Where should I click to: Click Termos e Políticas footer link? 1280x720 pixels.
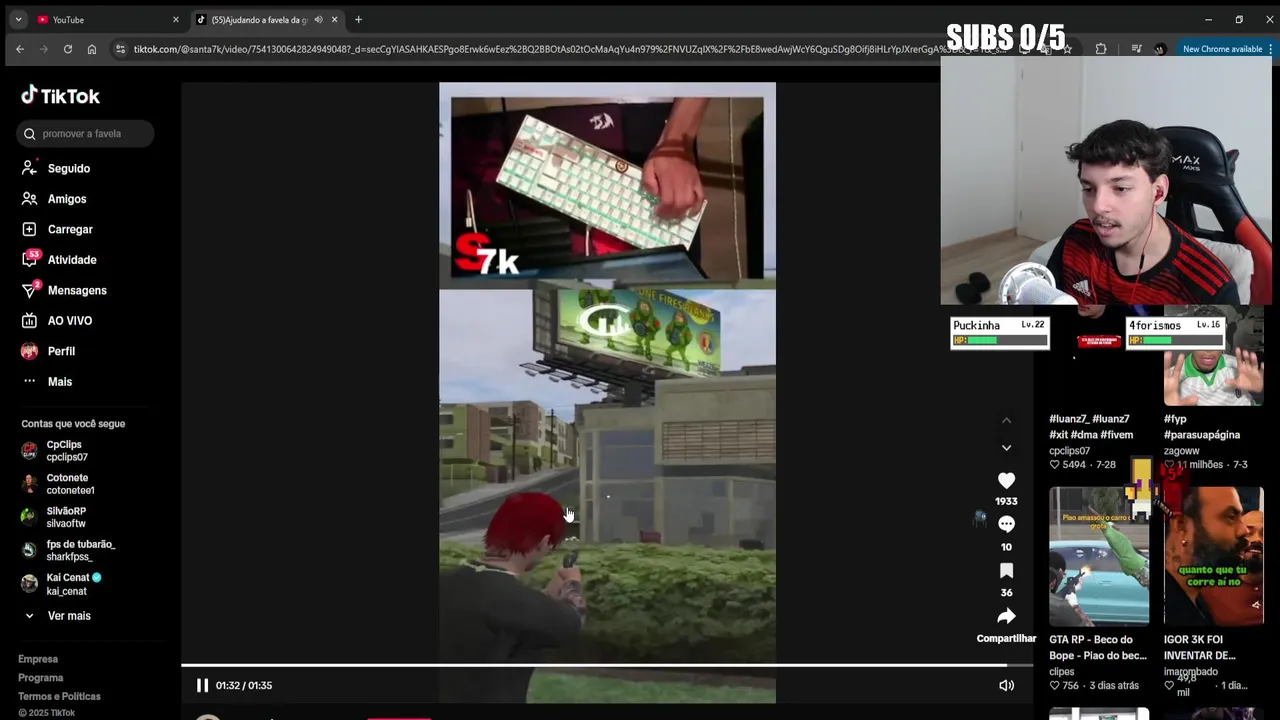pyautogui.click(x=59, y=696)
